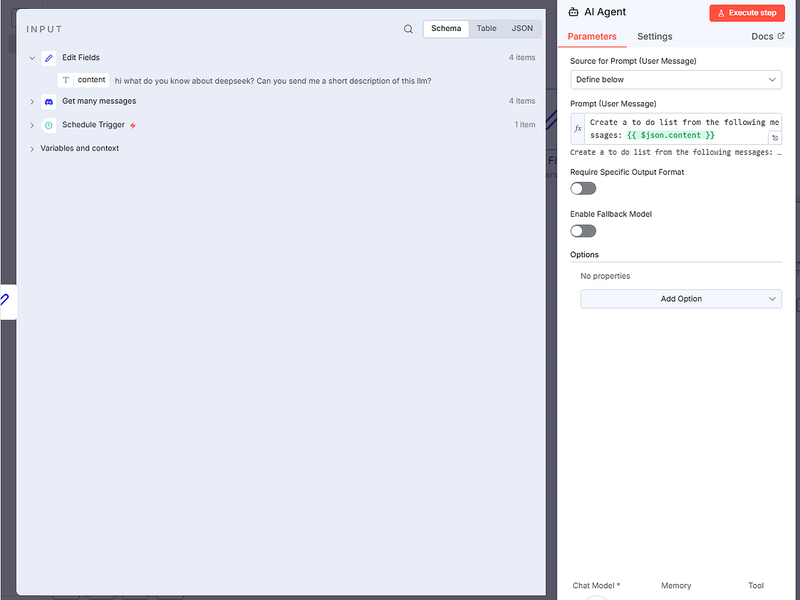The height and width of the screenshot is (600, 800).
Task: Open the Settings tab
Action: click(x=655, y=37)
